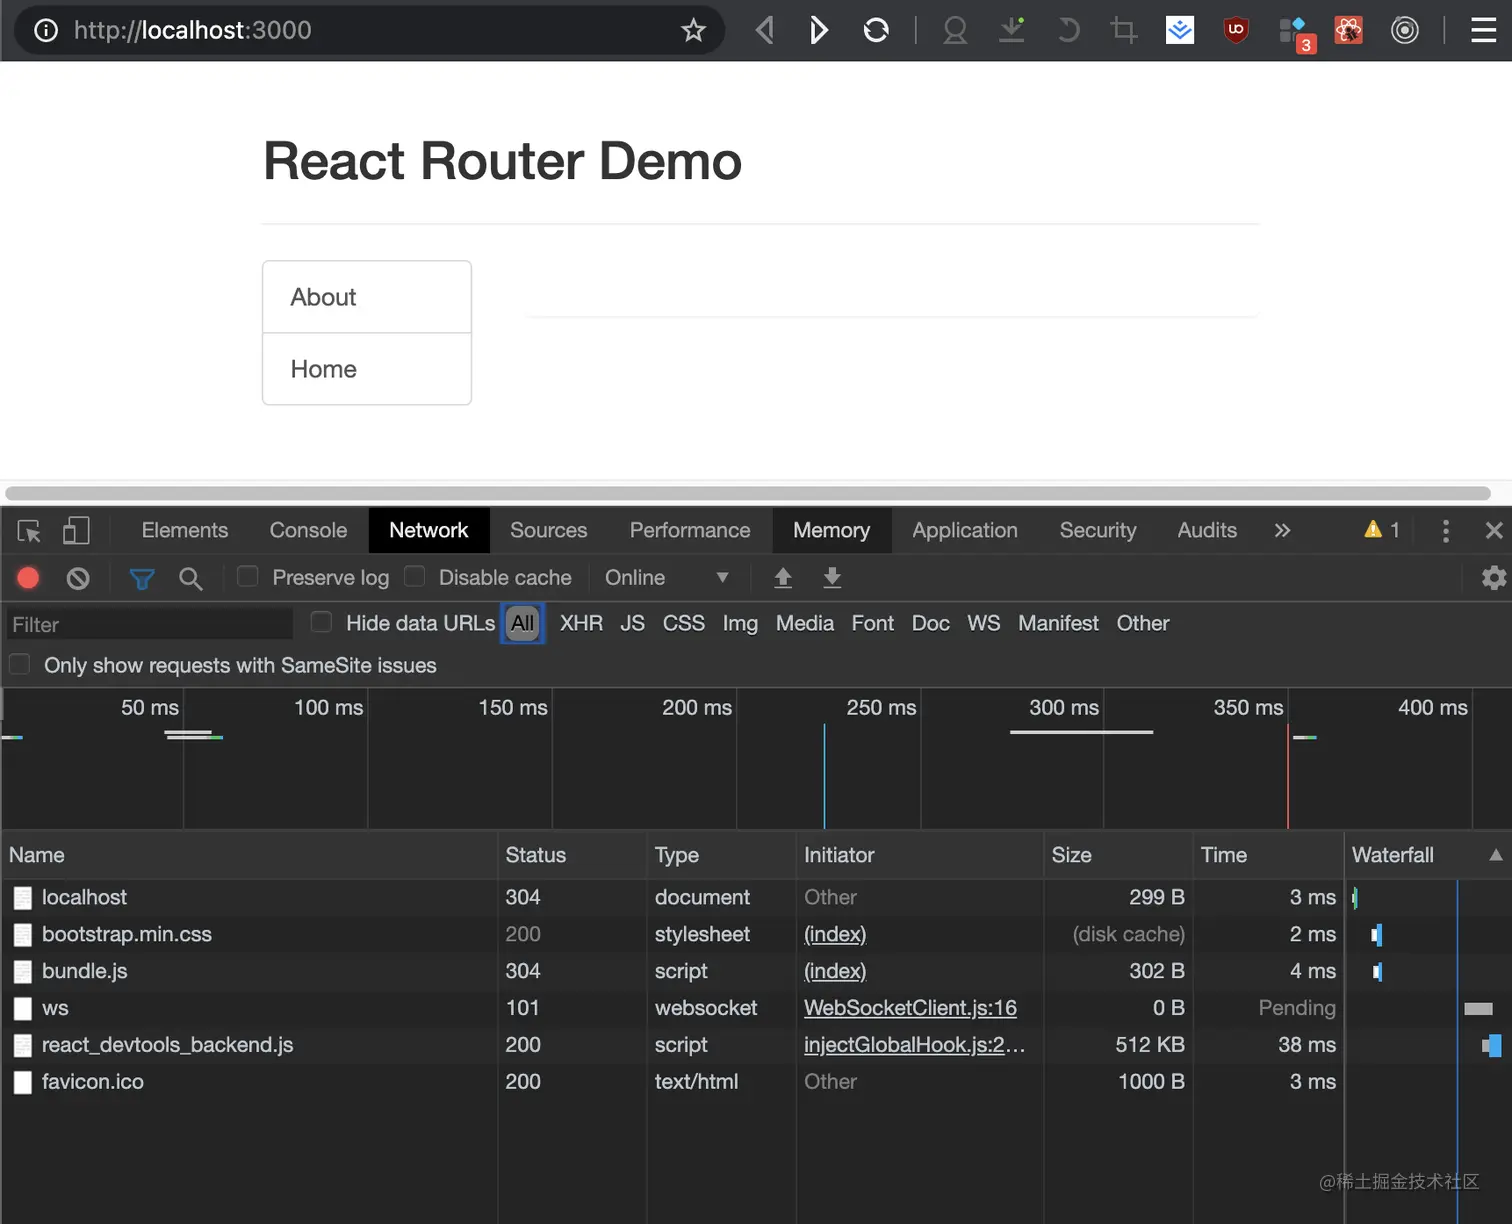
Task: Activate the inspect element picker icon
Action: [29, 530]
